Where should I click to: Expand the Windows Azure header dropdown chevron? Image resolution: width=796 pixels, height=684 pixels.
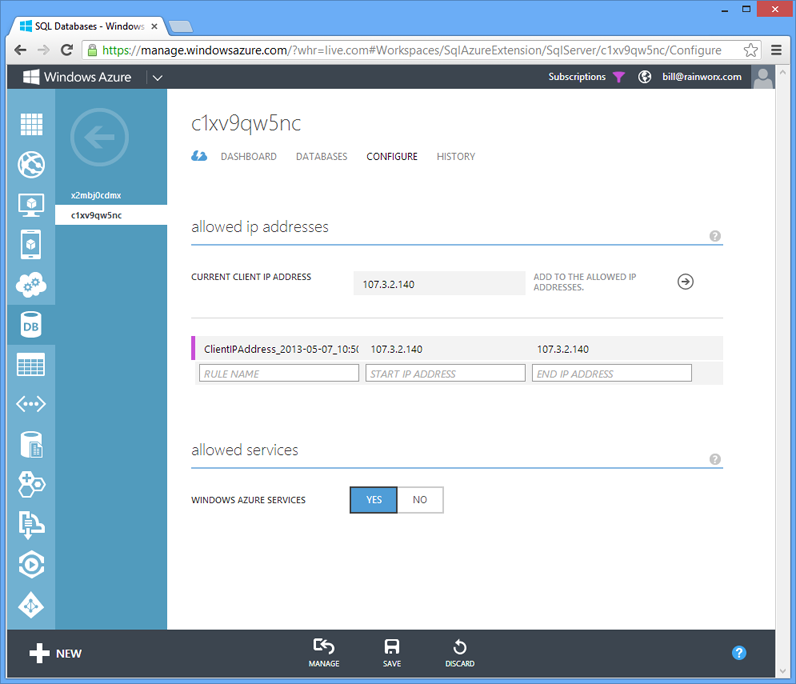coord(157,78)
